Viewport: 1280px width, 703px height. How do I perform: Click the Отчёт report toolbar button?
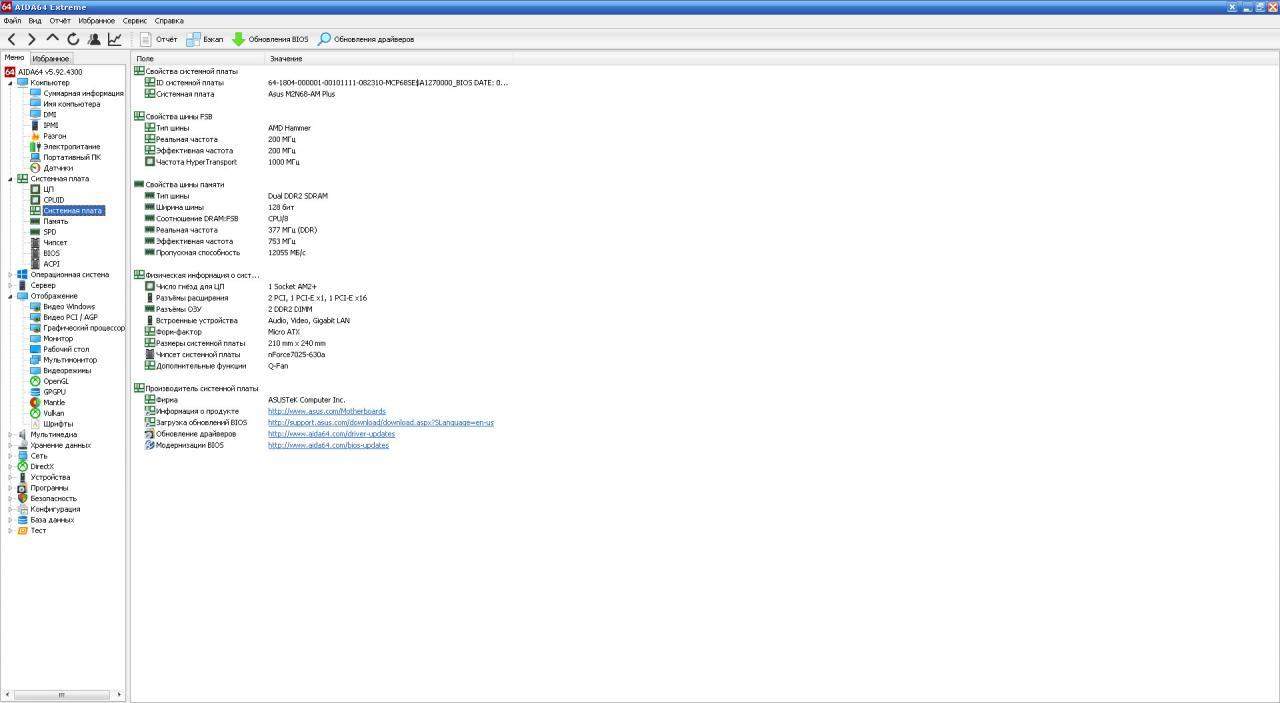158,39
